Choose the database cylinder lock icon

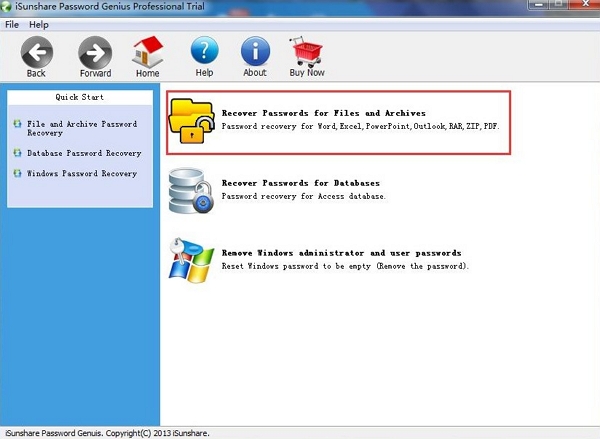coord(191,191)
